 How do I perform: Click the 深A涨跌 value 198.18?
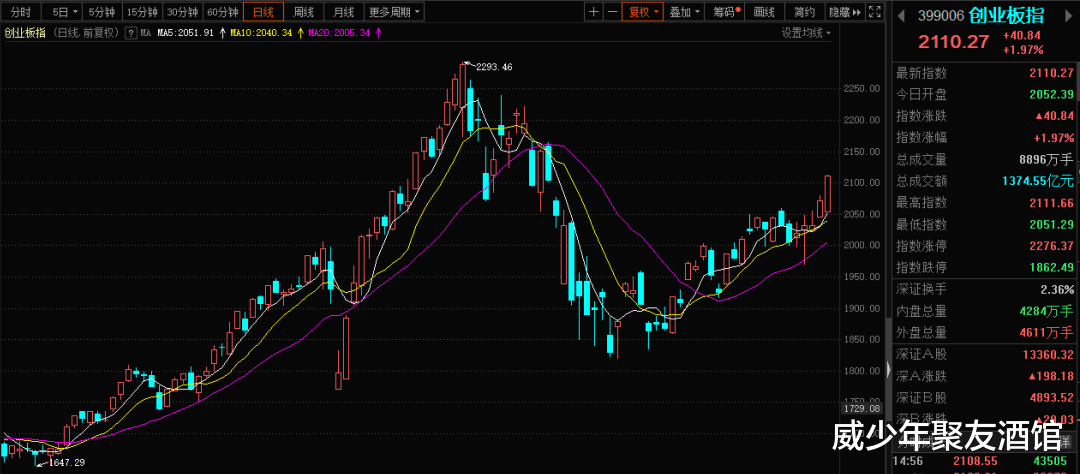coord(1050,376)
